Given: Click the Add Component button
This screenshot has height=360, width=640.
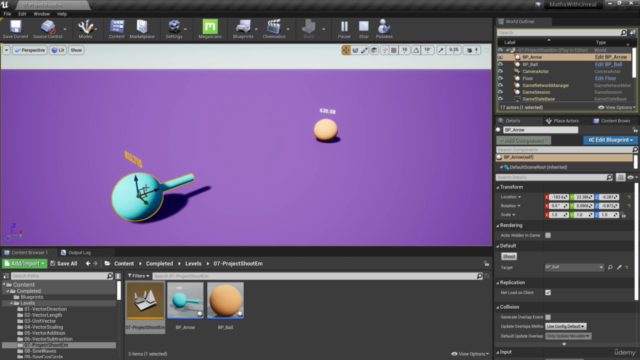Looking at the screenshot, I should [x=524, y=140].
